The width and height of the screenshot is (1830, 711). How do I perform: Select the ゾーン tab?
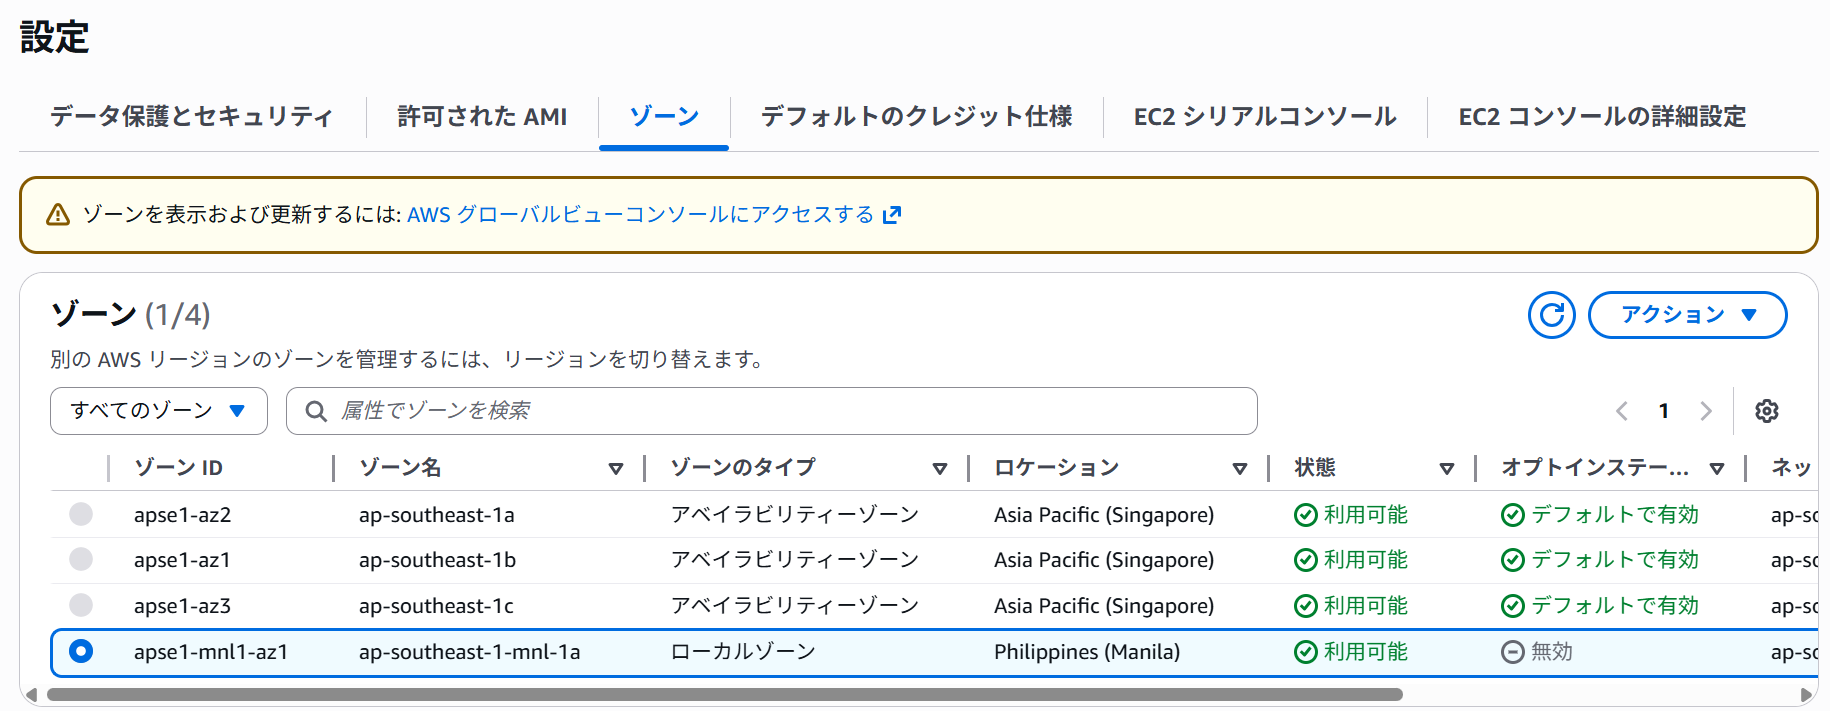click(x=664, y=117)
